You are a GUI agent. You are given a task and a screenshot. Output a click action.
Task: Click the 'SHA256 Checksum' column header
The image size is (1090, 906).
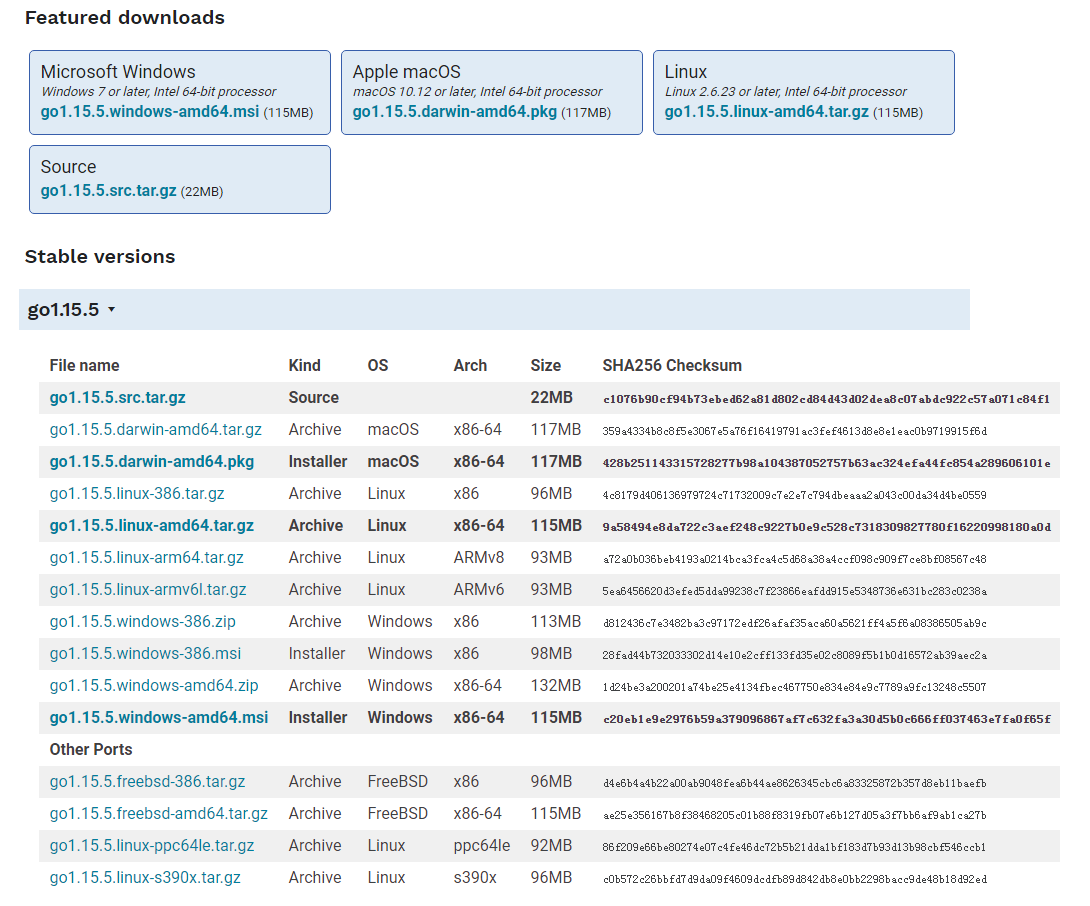672,366
